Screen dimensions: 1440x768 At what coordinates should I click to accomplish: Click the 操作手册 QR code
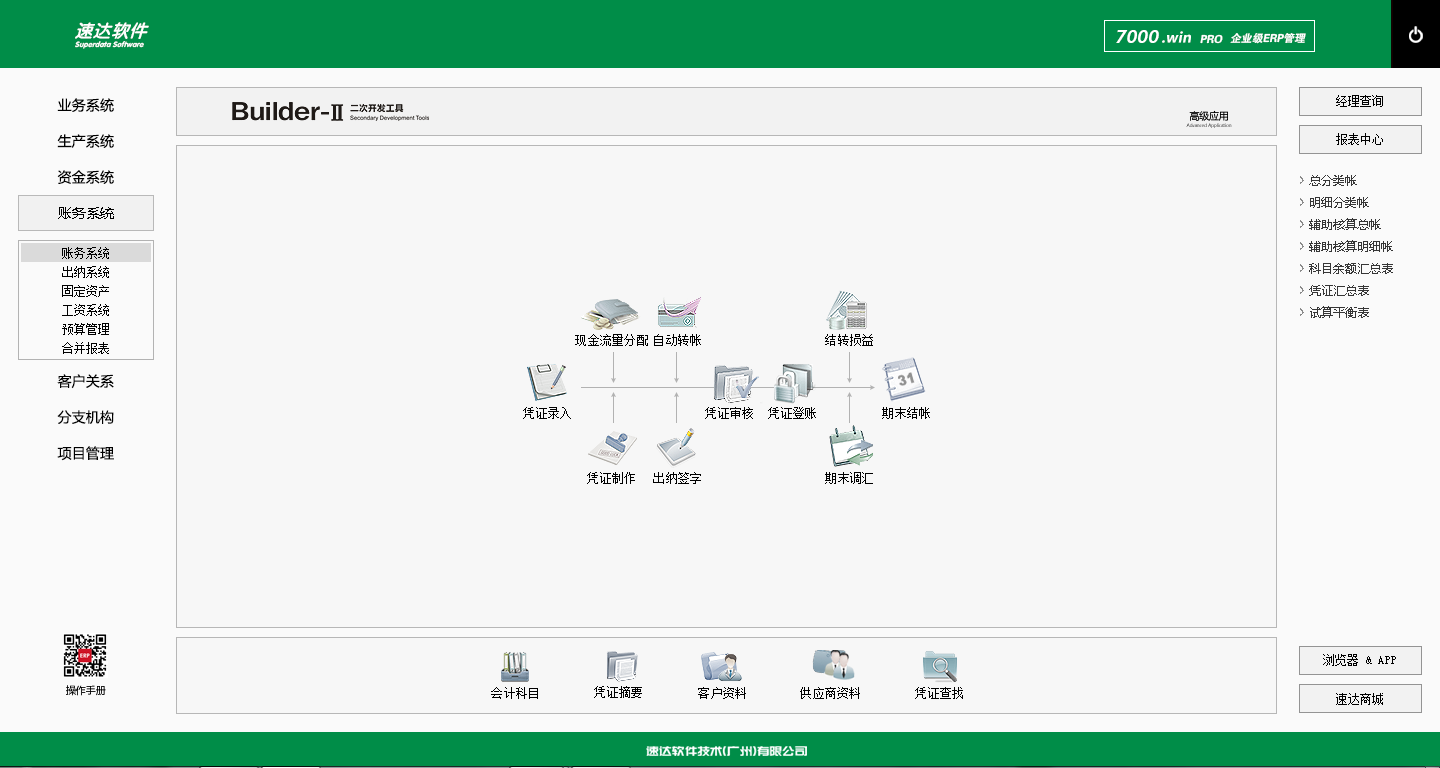85,656
